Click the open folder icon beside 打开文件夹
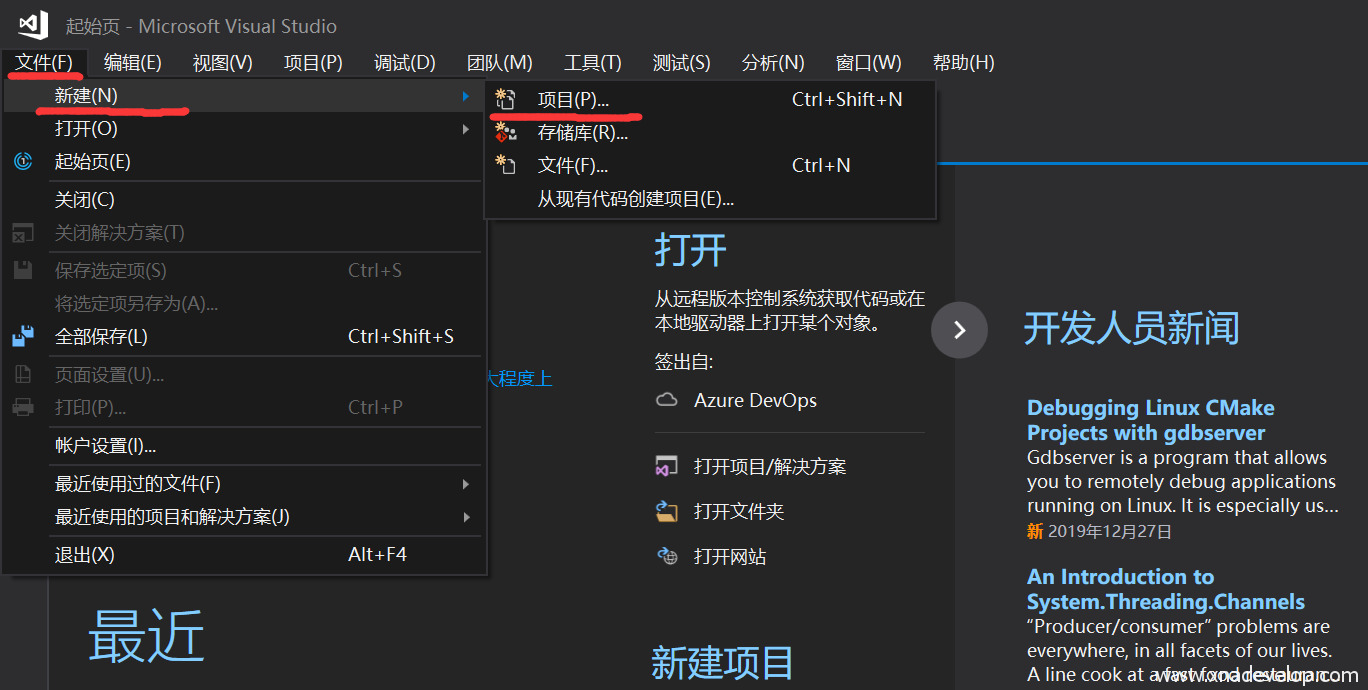 coord(667,512)
